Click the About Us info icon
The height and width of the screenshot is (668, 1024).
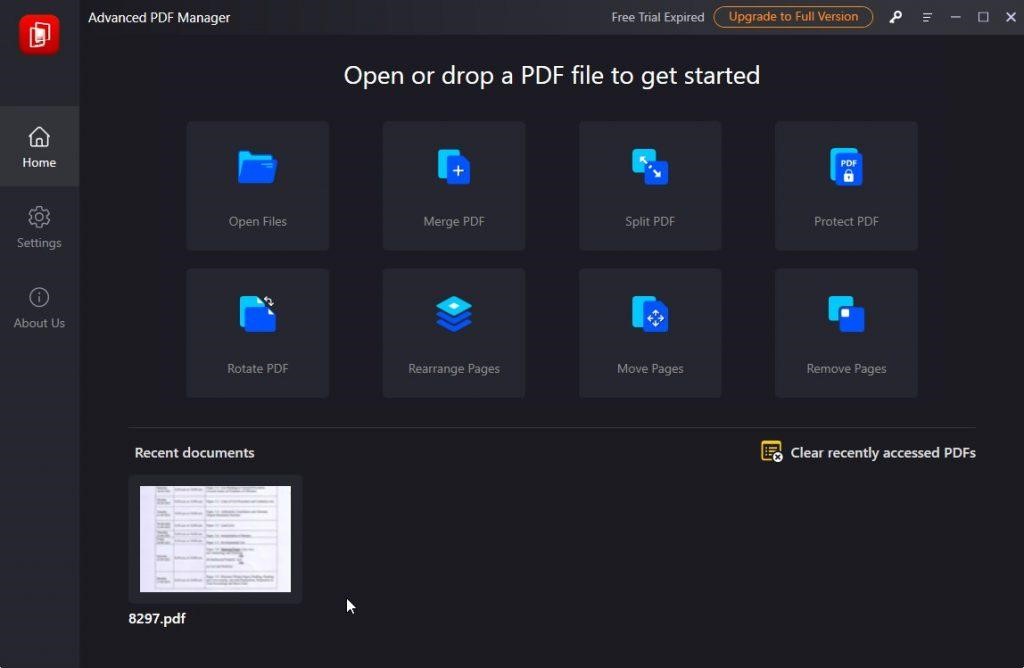click(x=39, y=297)
